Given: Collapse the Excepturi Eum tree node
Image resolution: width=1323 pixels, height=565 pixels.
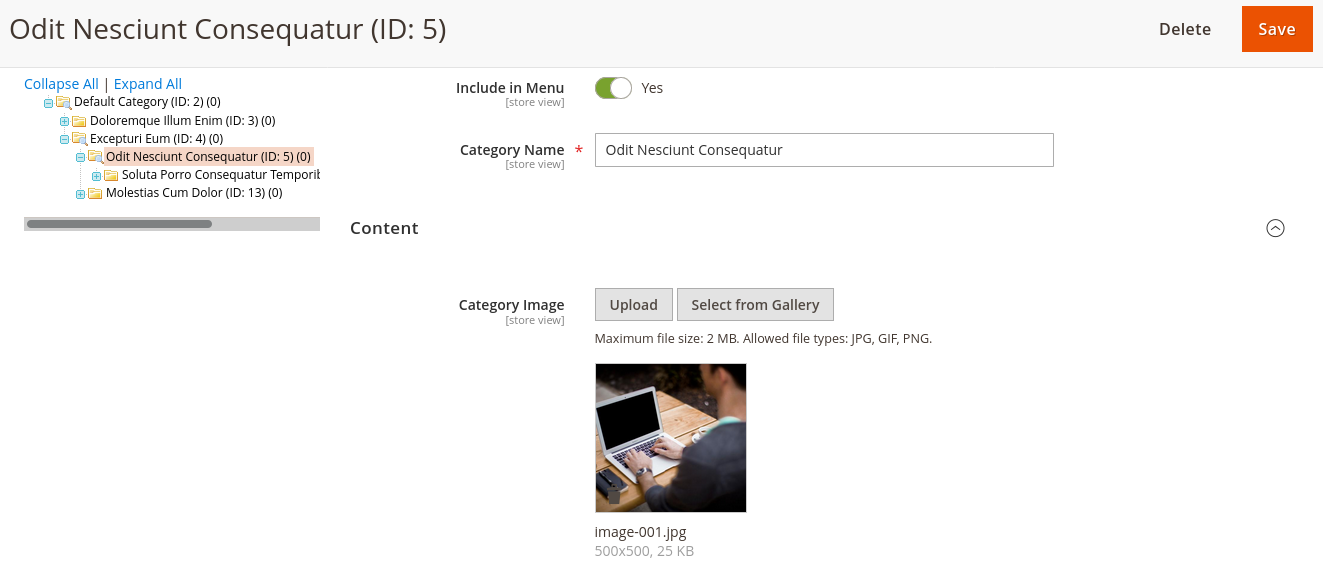Looking at the screenshot, I should point(64,139).
